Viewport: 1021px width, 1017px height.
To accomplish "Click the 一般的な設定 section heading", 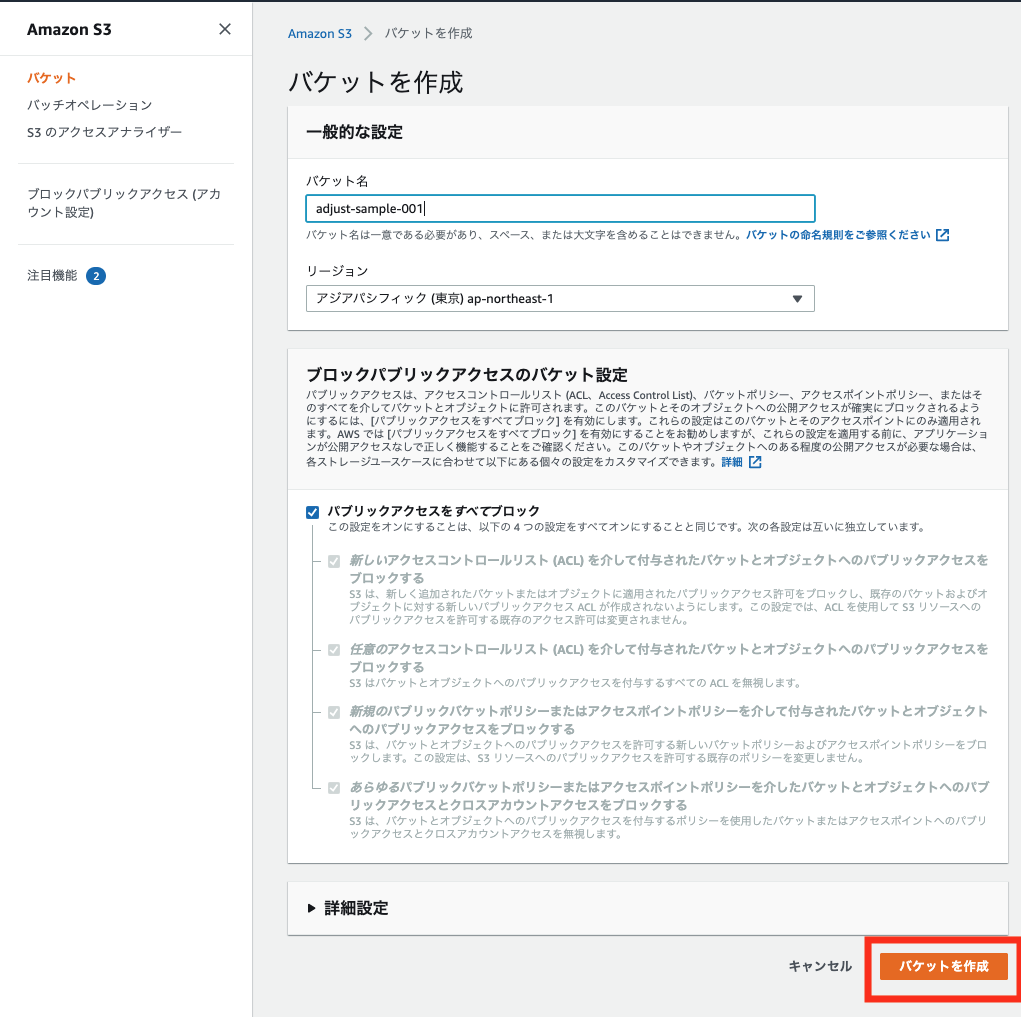I will tap(354, 132).
